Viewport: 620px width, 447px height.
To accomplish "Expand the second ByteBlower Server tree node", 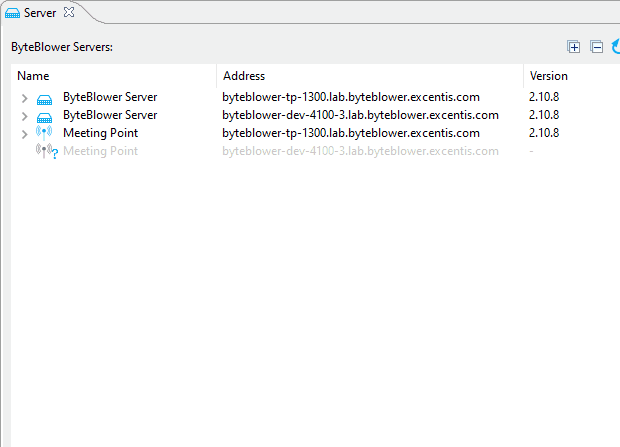I will tap(25, 116).
